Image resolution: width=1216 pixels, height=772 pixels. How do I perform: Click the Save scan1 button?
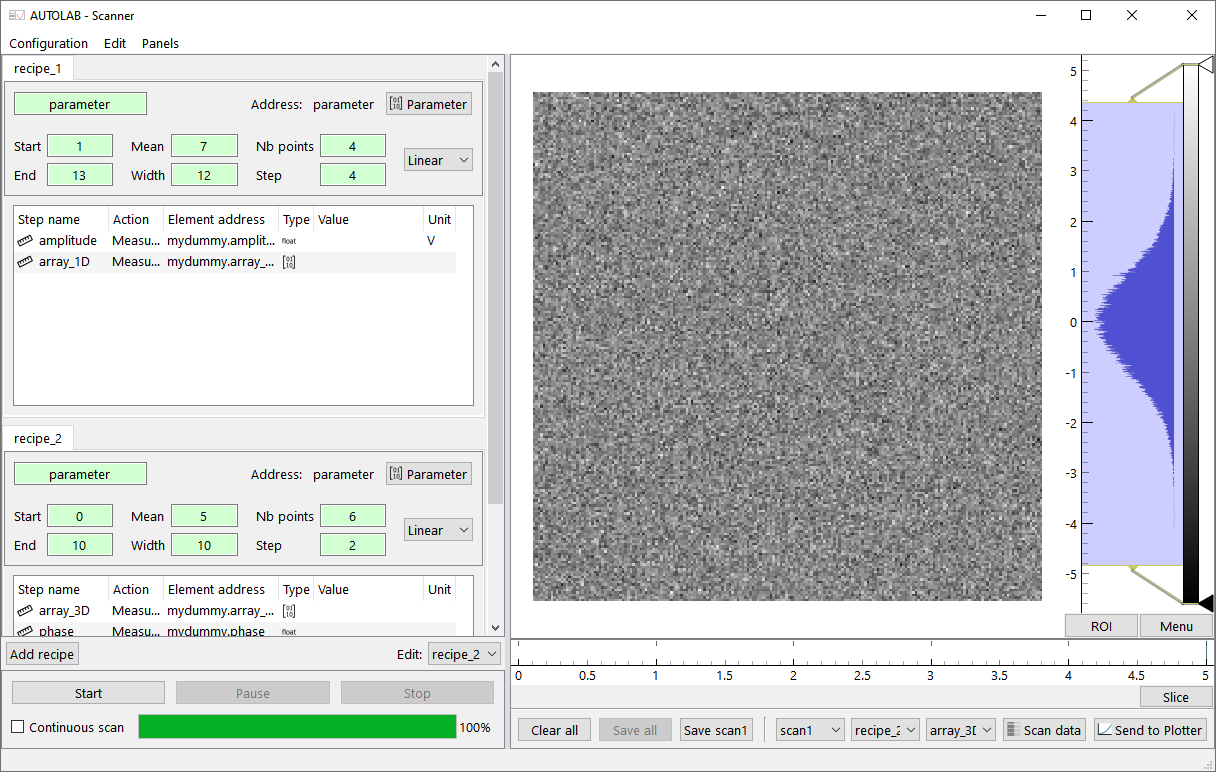pyautogui.click(x=716, y=730)
